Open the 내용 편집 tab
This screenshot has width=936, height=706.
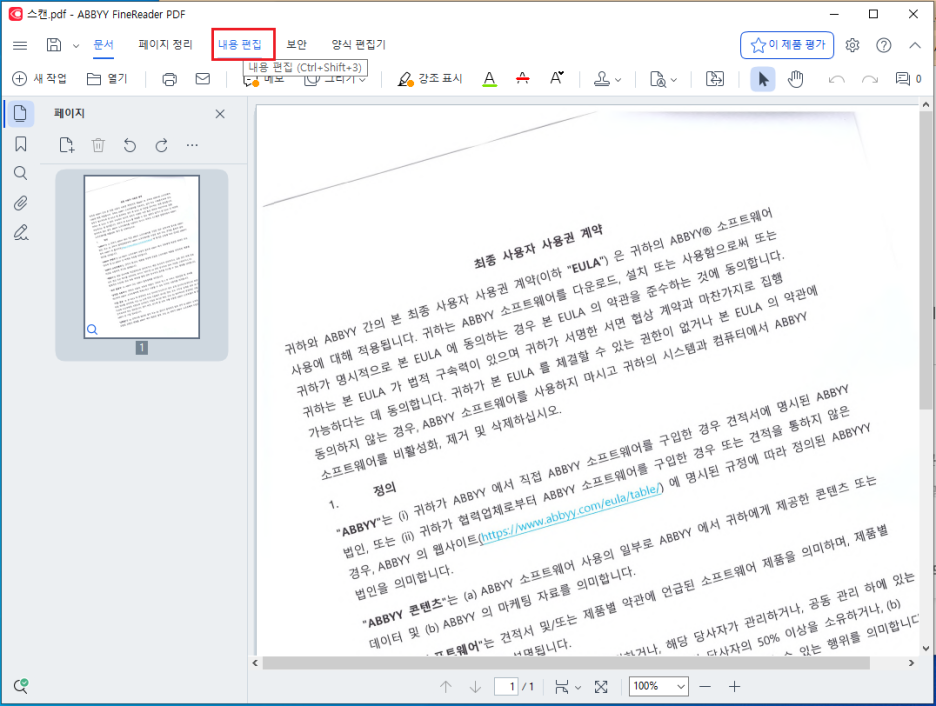tap(240, 45)
